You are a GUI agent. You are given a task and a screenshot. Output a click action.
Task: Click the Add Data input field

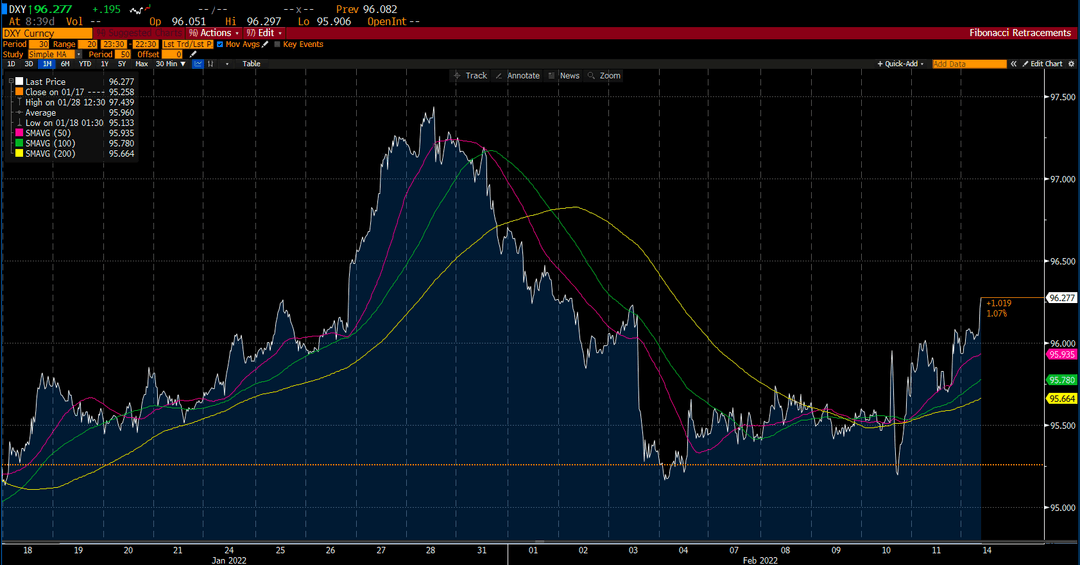point(969,64)
